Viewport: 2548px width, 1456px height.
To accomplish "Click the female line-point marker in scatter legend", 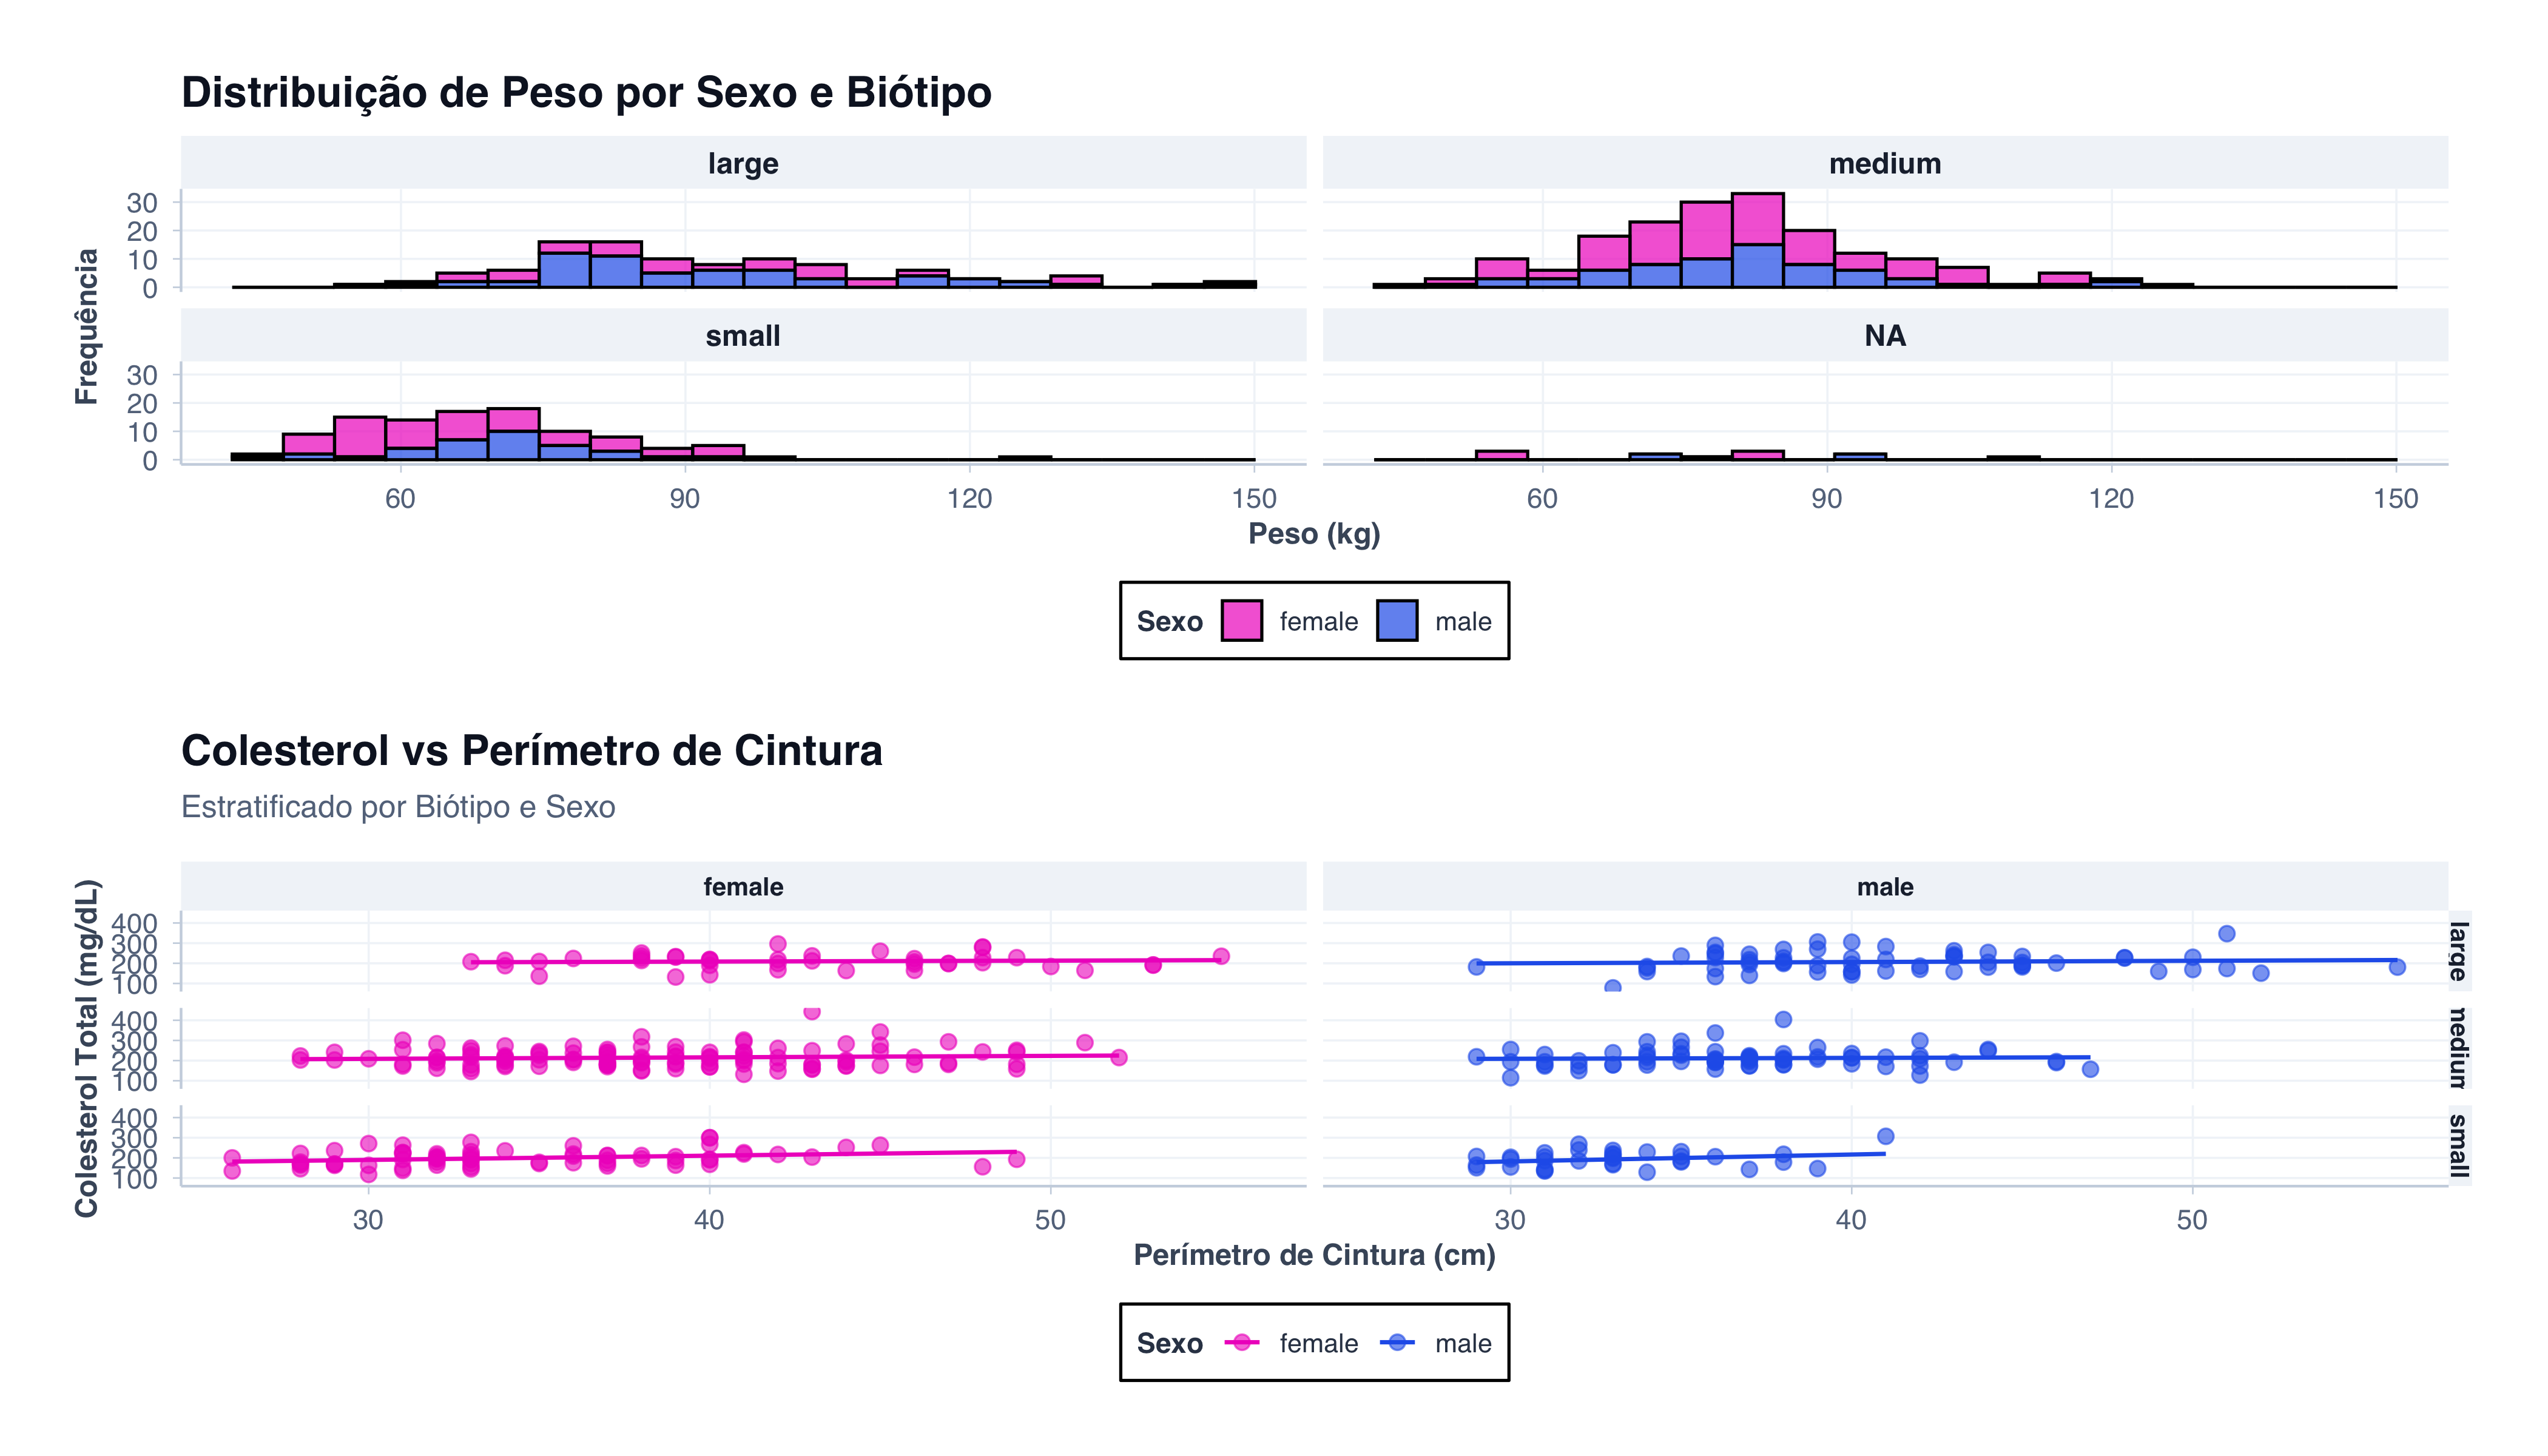I will pos(1241,1343).
